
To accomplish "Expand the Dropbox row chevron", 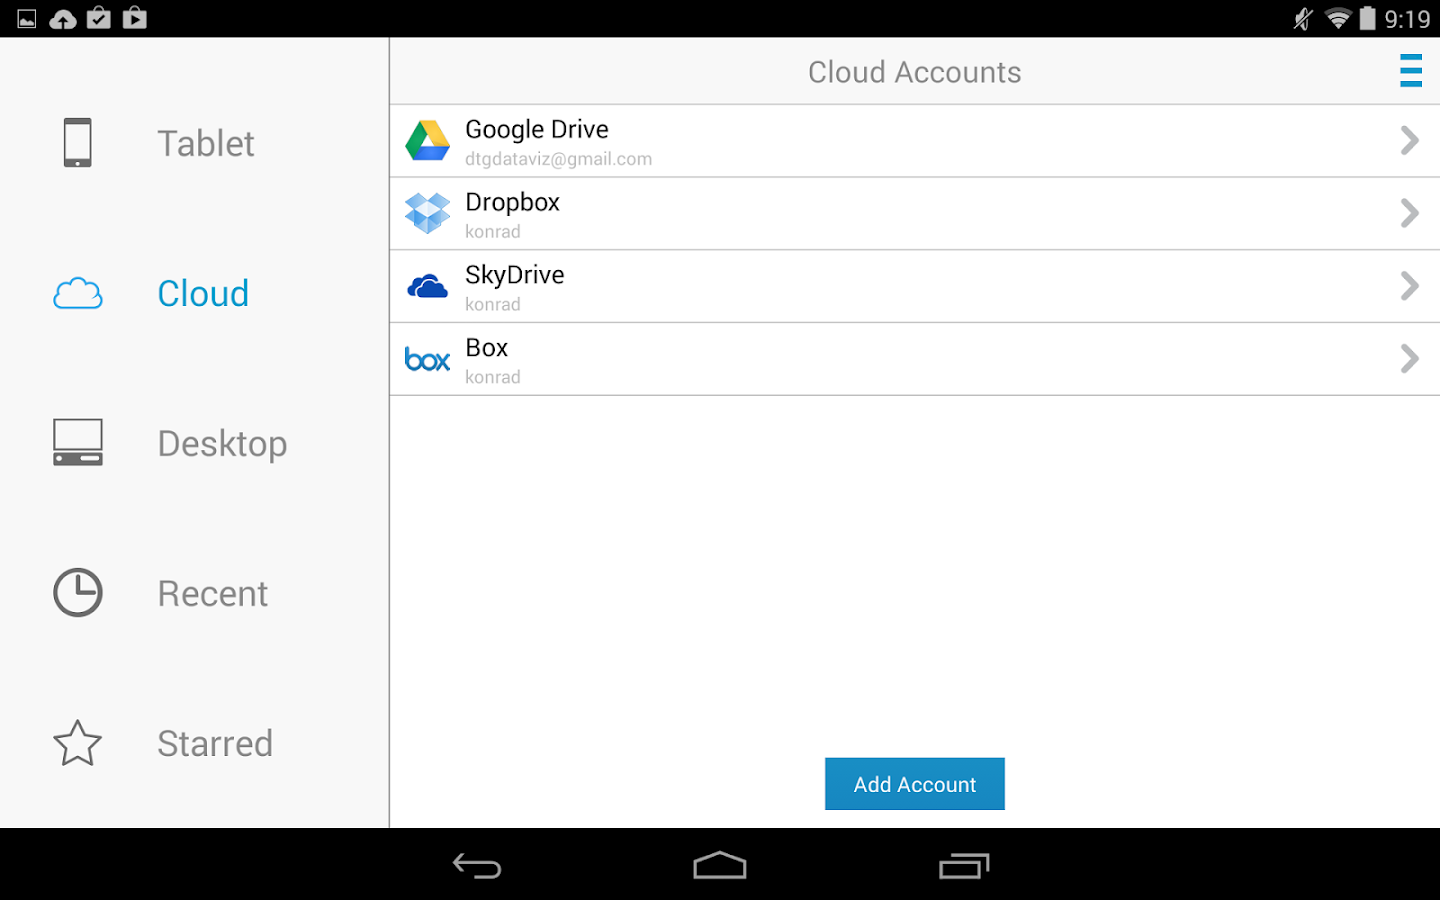I will pos(1410,213).
